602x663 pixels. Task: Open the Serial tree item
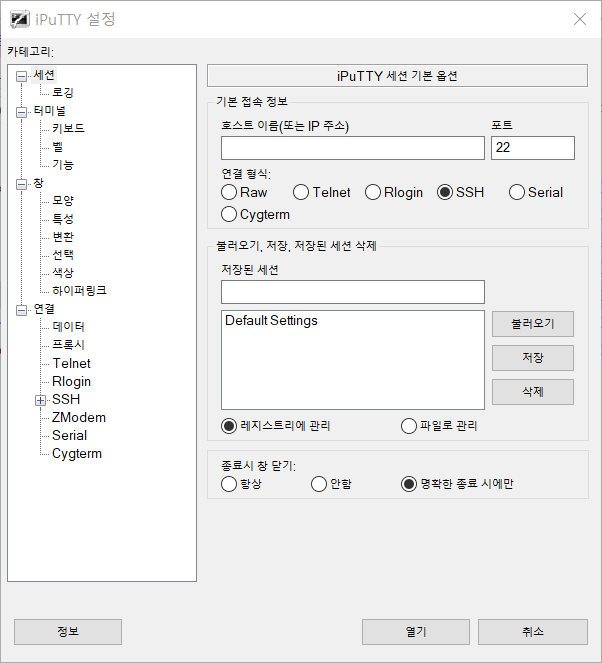coord(69,436)
